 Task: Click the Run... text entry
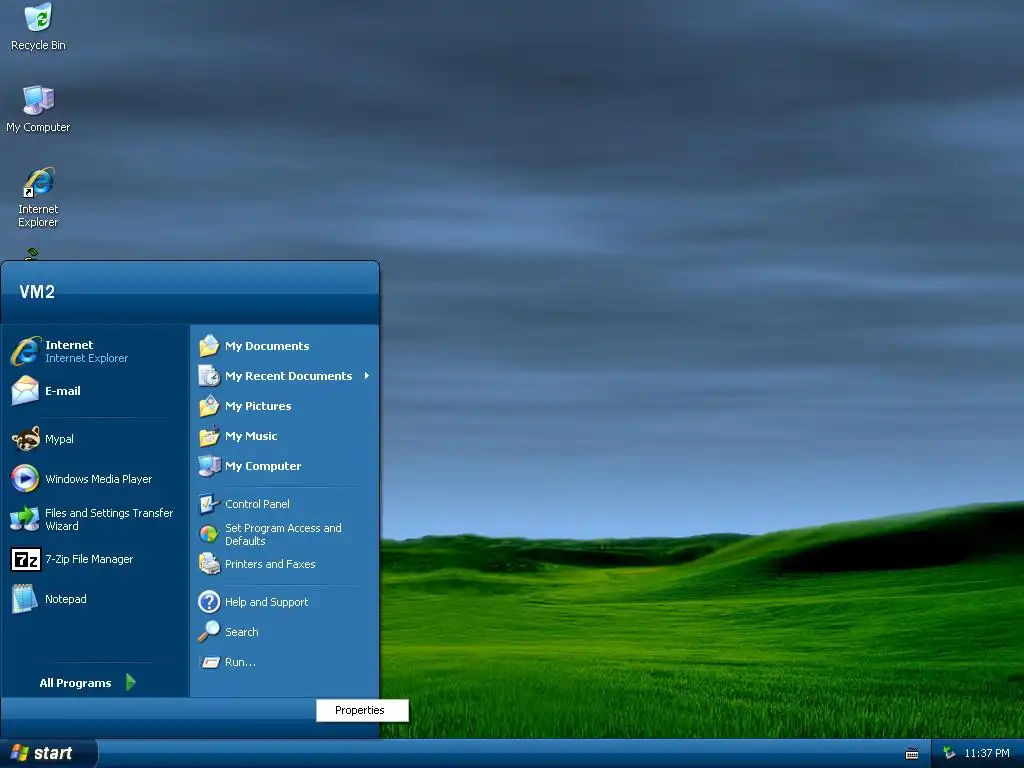pyautogui.click(x=240, y=662)
